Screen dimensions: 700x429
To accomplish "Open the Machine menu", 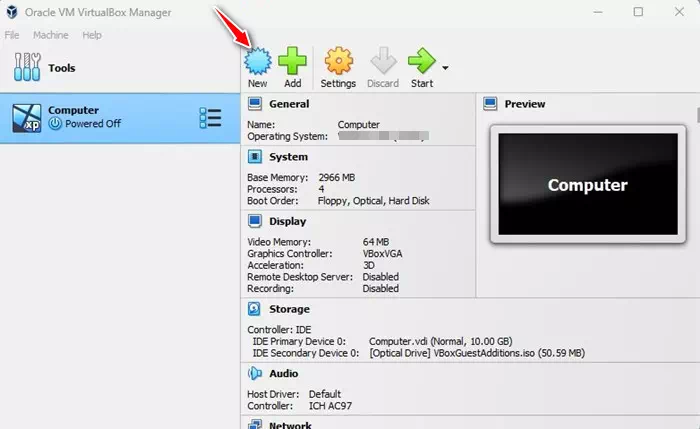I will click(50, 35).
